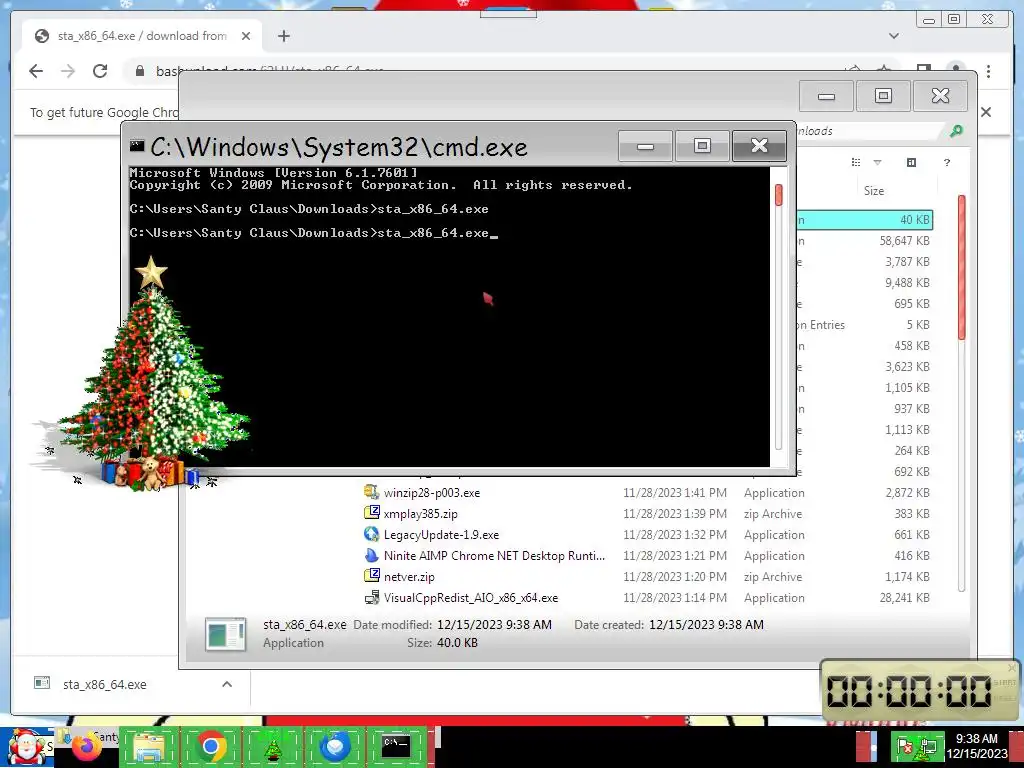The width and height of the screenshot is (1024, 768).
Task: Open a new Chrome tab
Action: point(283,36)
